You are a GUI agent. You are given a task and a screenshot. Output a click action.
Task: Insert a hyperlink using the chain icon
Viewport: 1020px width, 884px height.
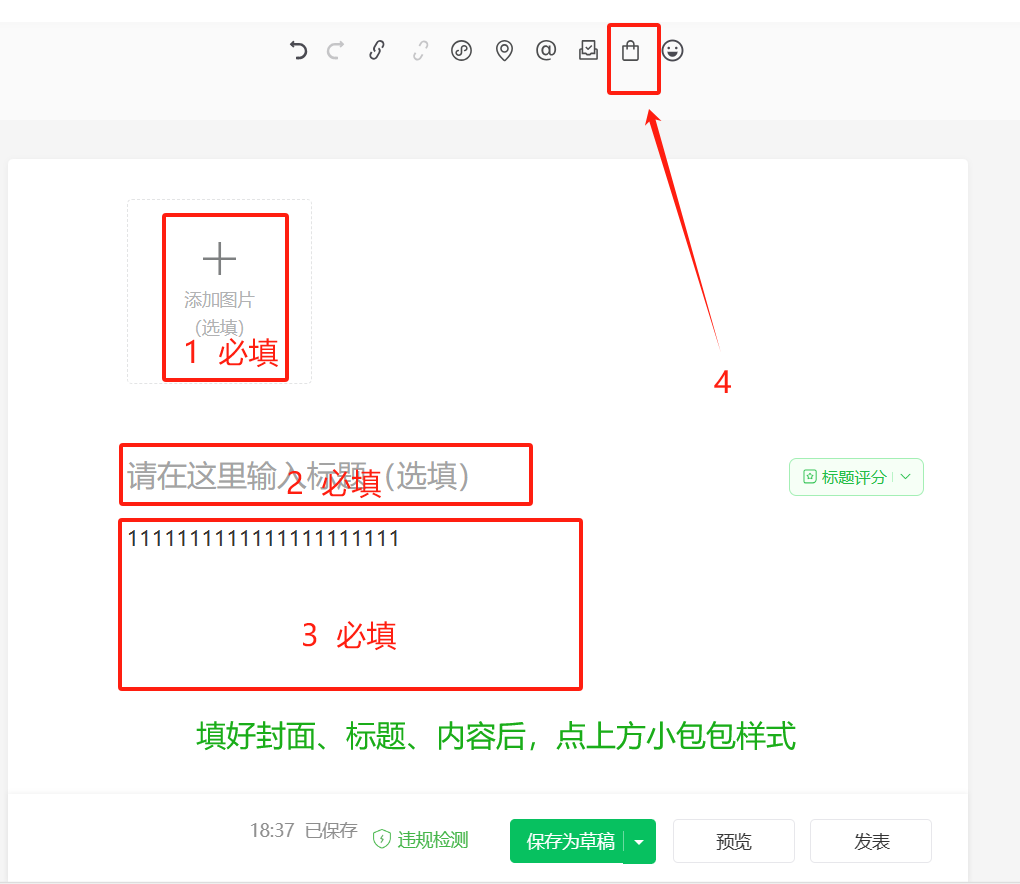[377, 50]
